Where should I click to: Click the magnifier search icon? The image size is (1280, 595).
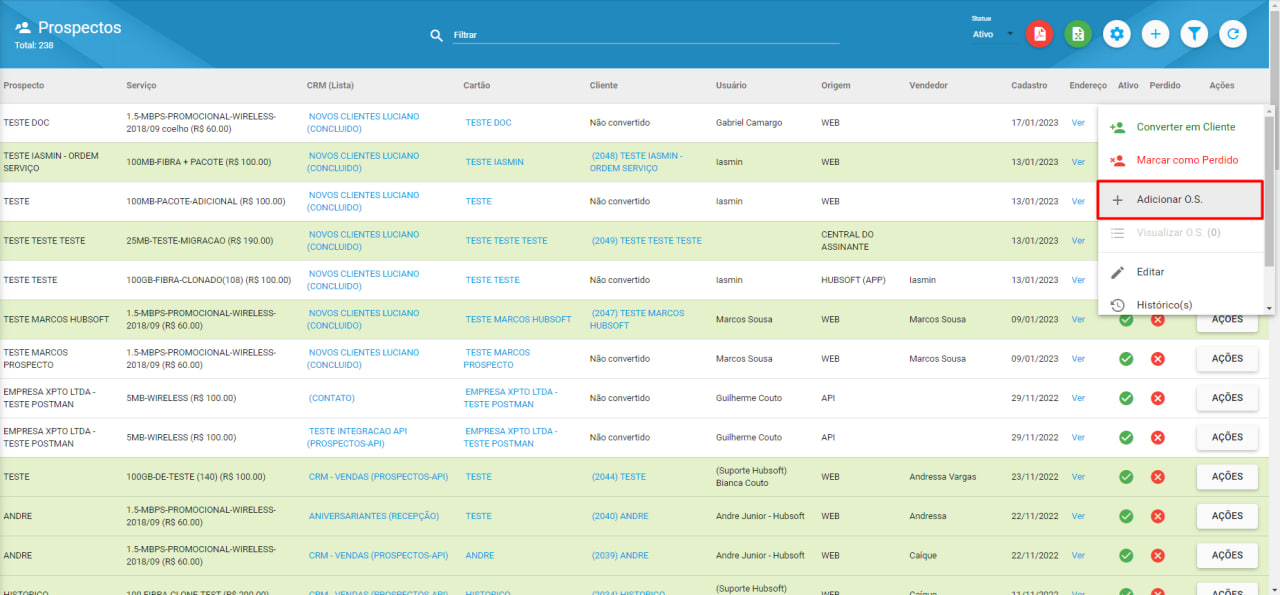pos(436,35)
